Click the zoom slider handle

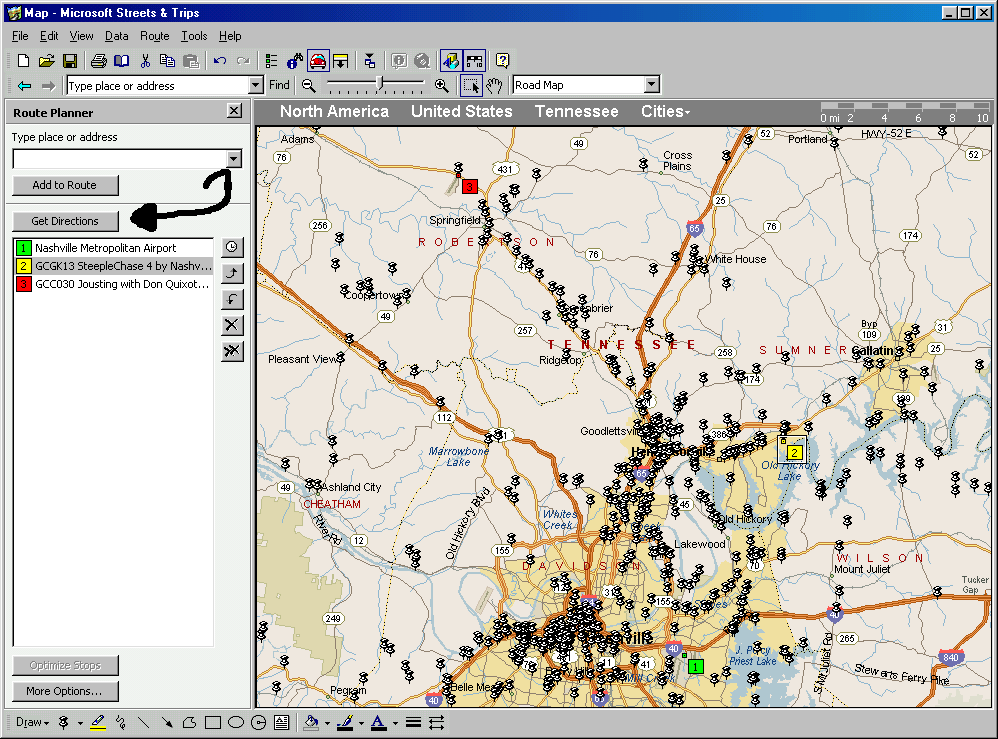coord(380,84)
